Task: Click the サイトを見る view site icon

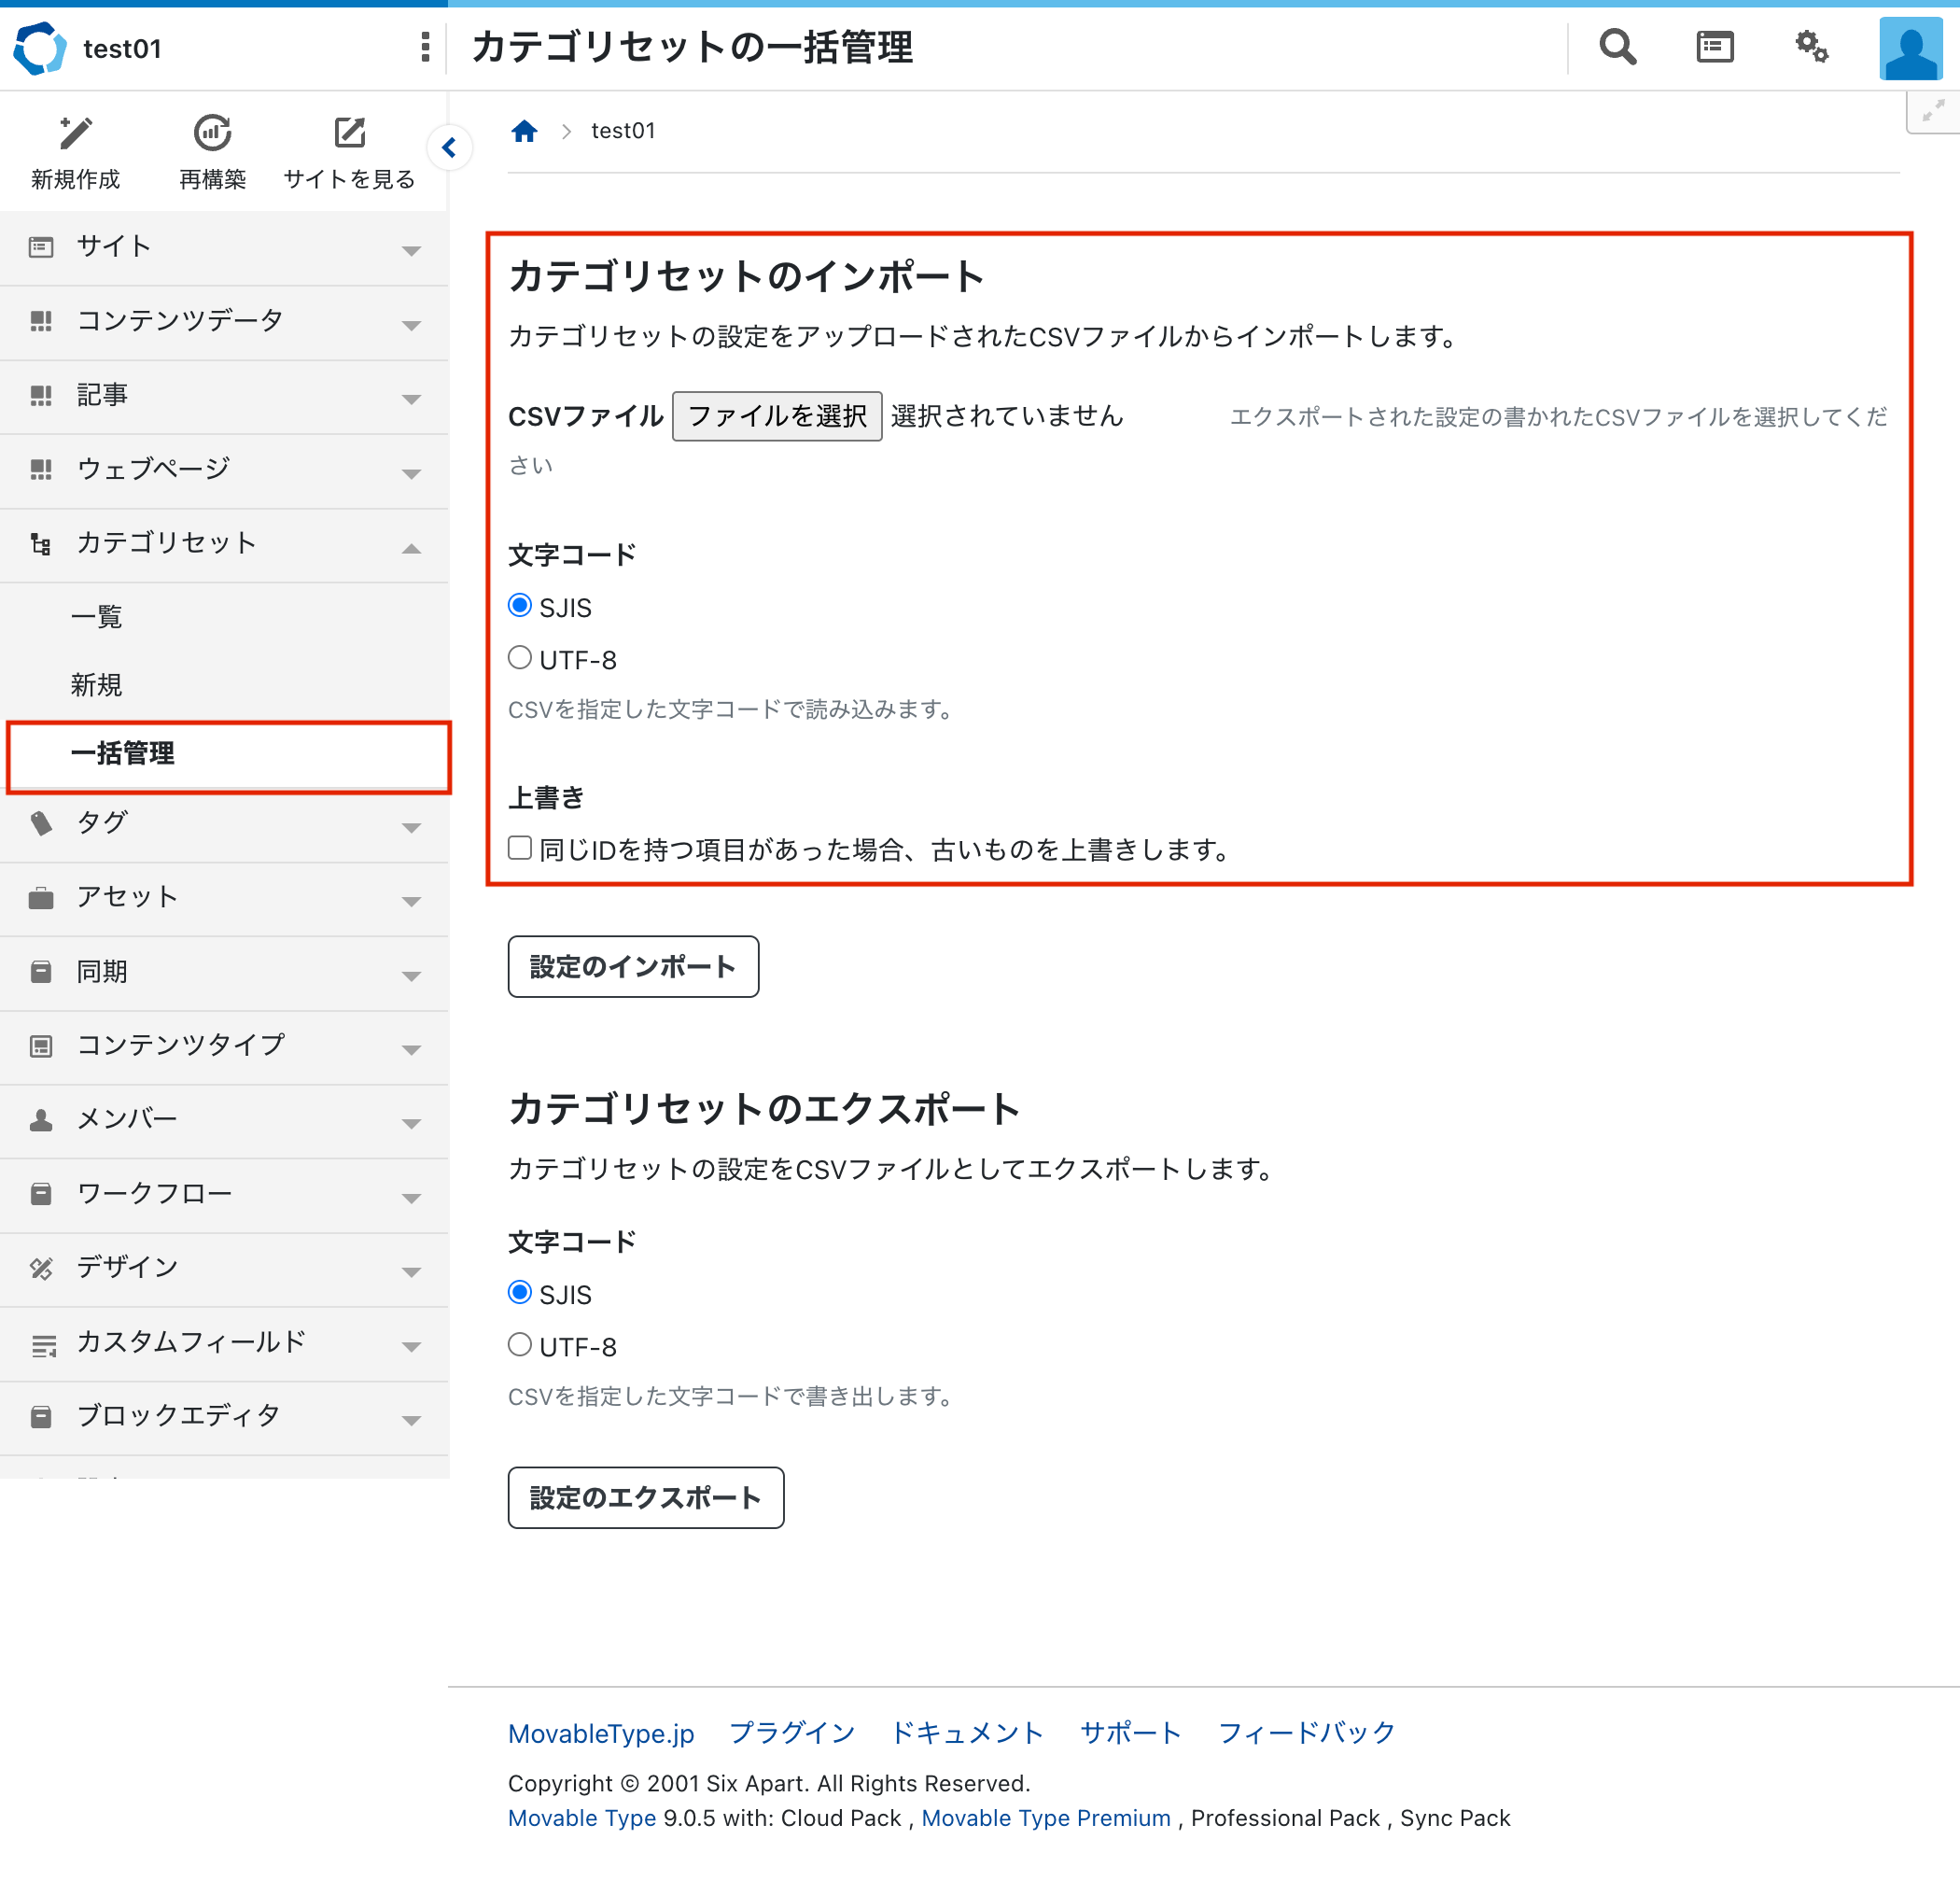Action: [x=349, y=133]
